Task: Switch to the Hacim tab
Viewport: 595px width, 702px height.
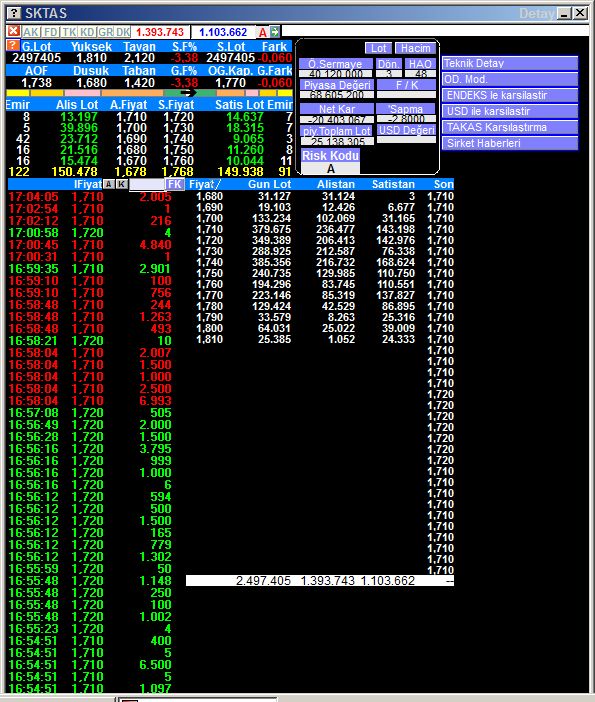Action: coord(415,48)
